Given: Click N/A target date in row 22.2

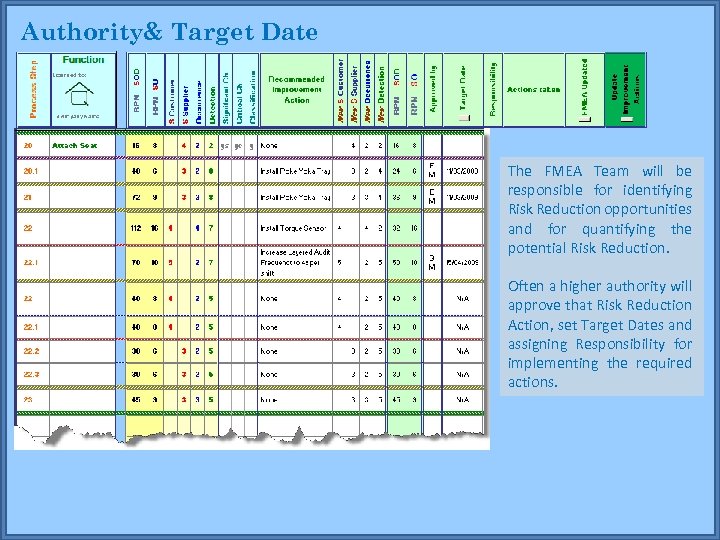Looking at the screenshot, I should pos(463,351).
